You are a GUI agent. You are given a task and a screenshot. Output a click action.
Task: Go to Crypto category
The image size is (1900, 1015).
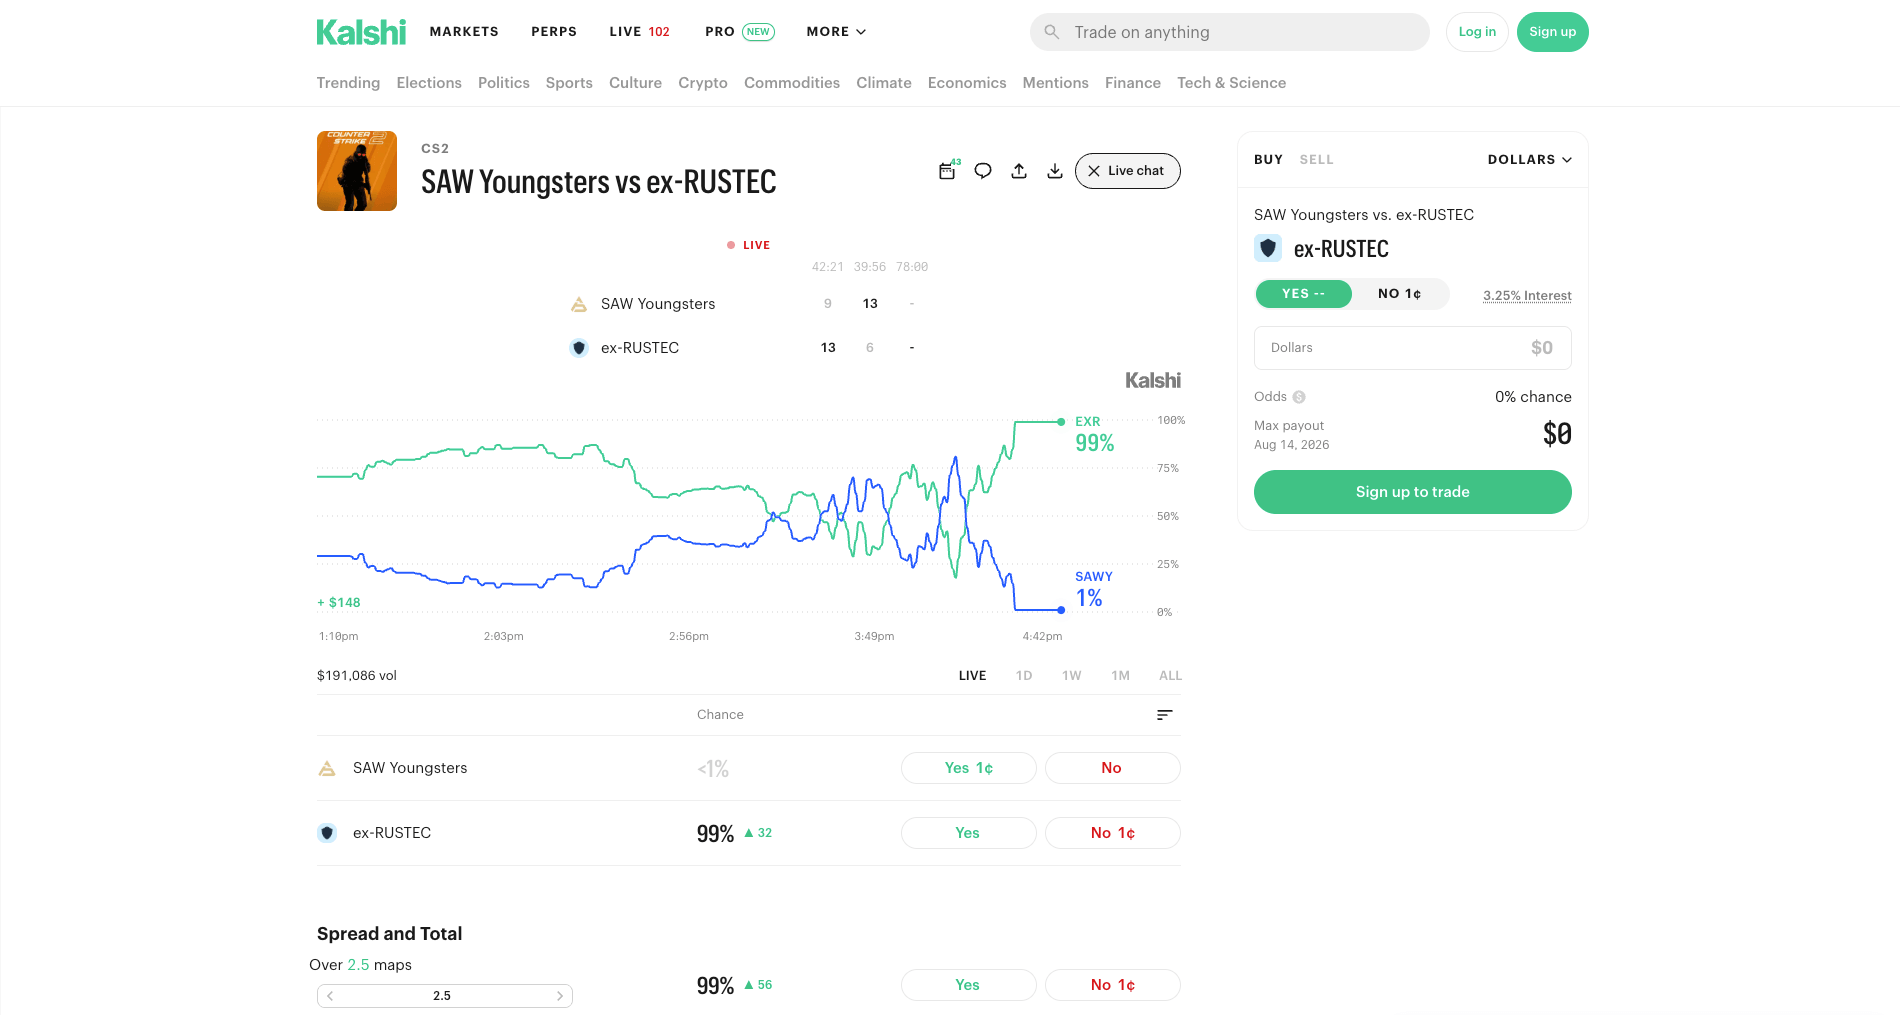703,83
